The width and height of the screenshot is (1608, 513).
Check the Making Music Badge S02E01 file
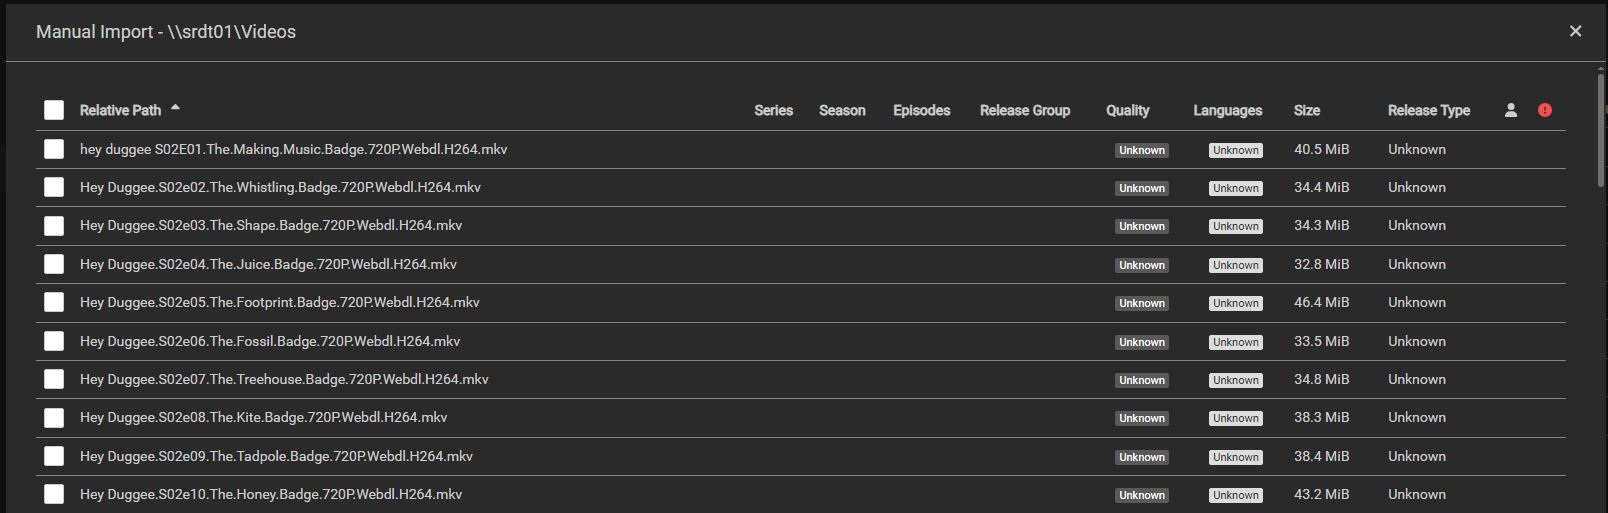(x=54, y=149)
